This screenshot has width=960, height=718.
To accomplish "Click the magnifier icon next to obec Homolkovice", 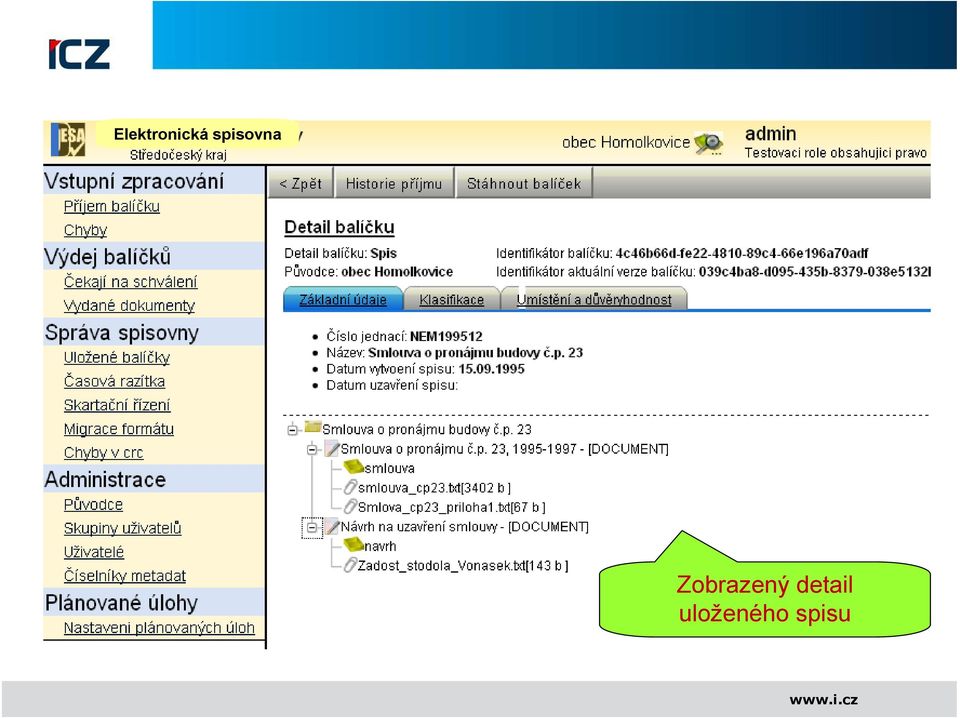I will (708, 143).
